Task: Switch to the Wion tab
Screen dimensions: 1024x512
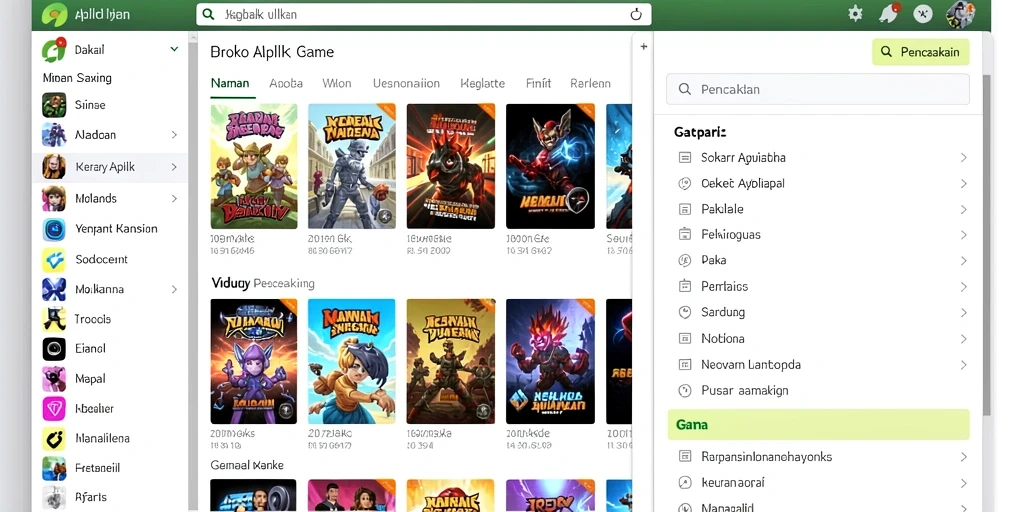Action: click(x=337, y=84)
